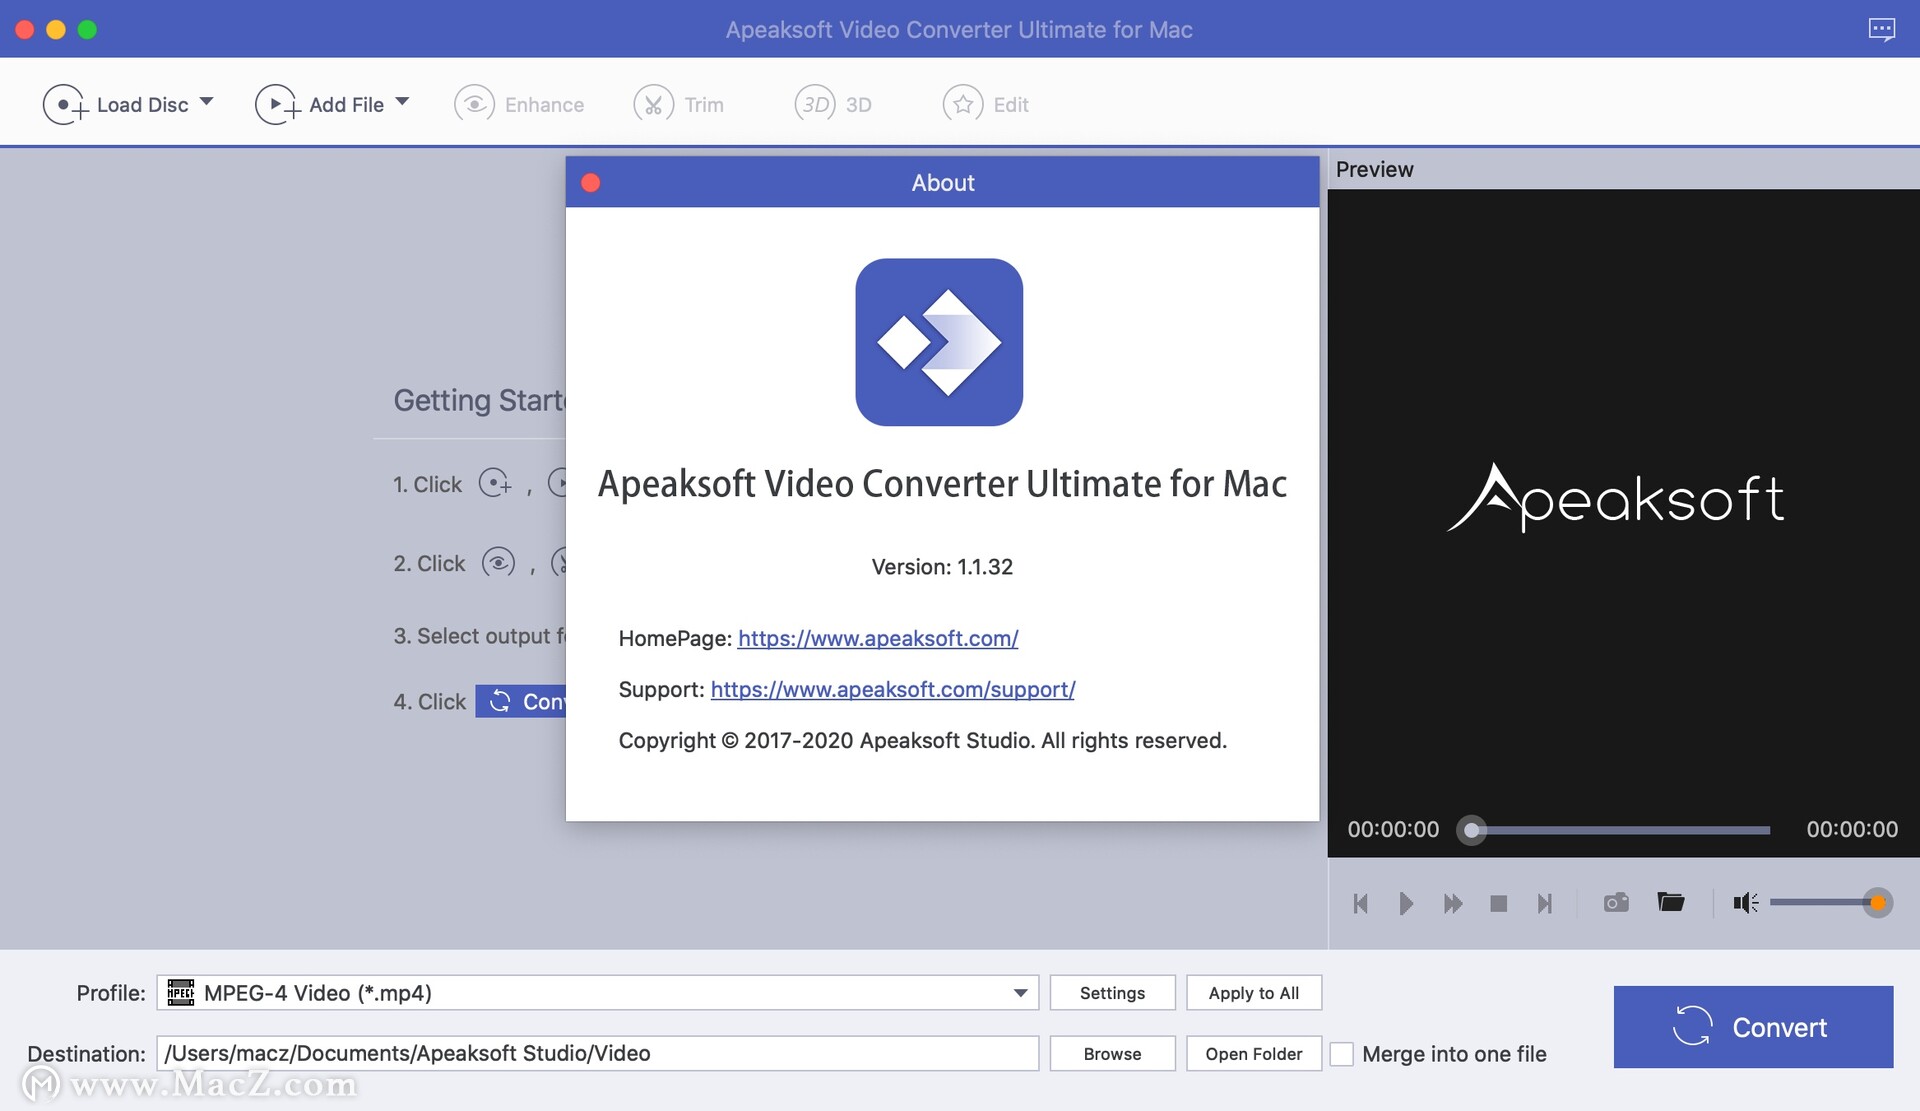Click the Edit label in toolbar

pyautogui.click(x=1011, y=105)
